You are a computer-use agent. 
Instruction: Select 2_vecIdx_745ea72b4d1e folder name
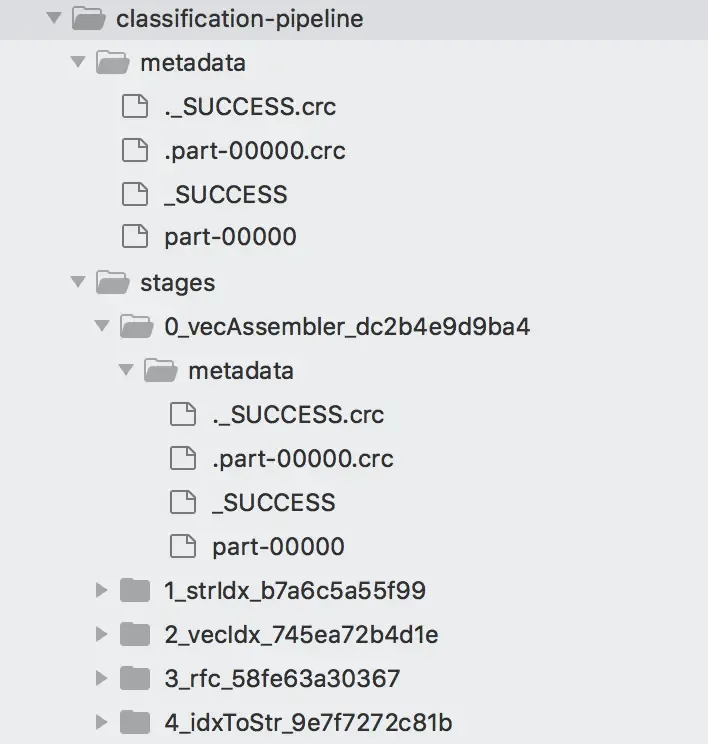(x=301, y=634)
